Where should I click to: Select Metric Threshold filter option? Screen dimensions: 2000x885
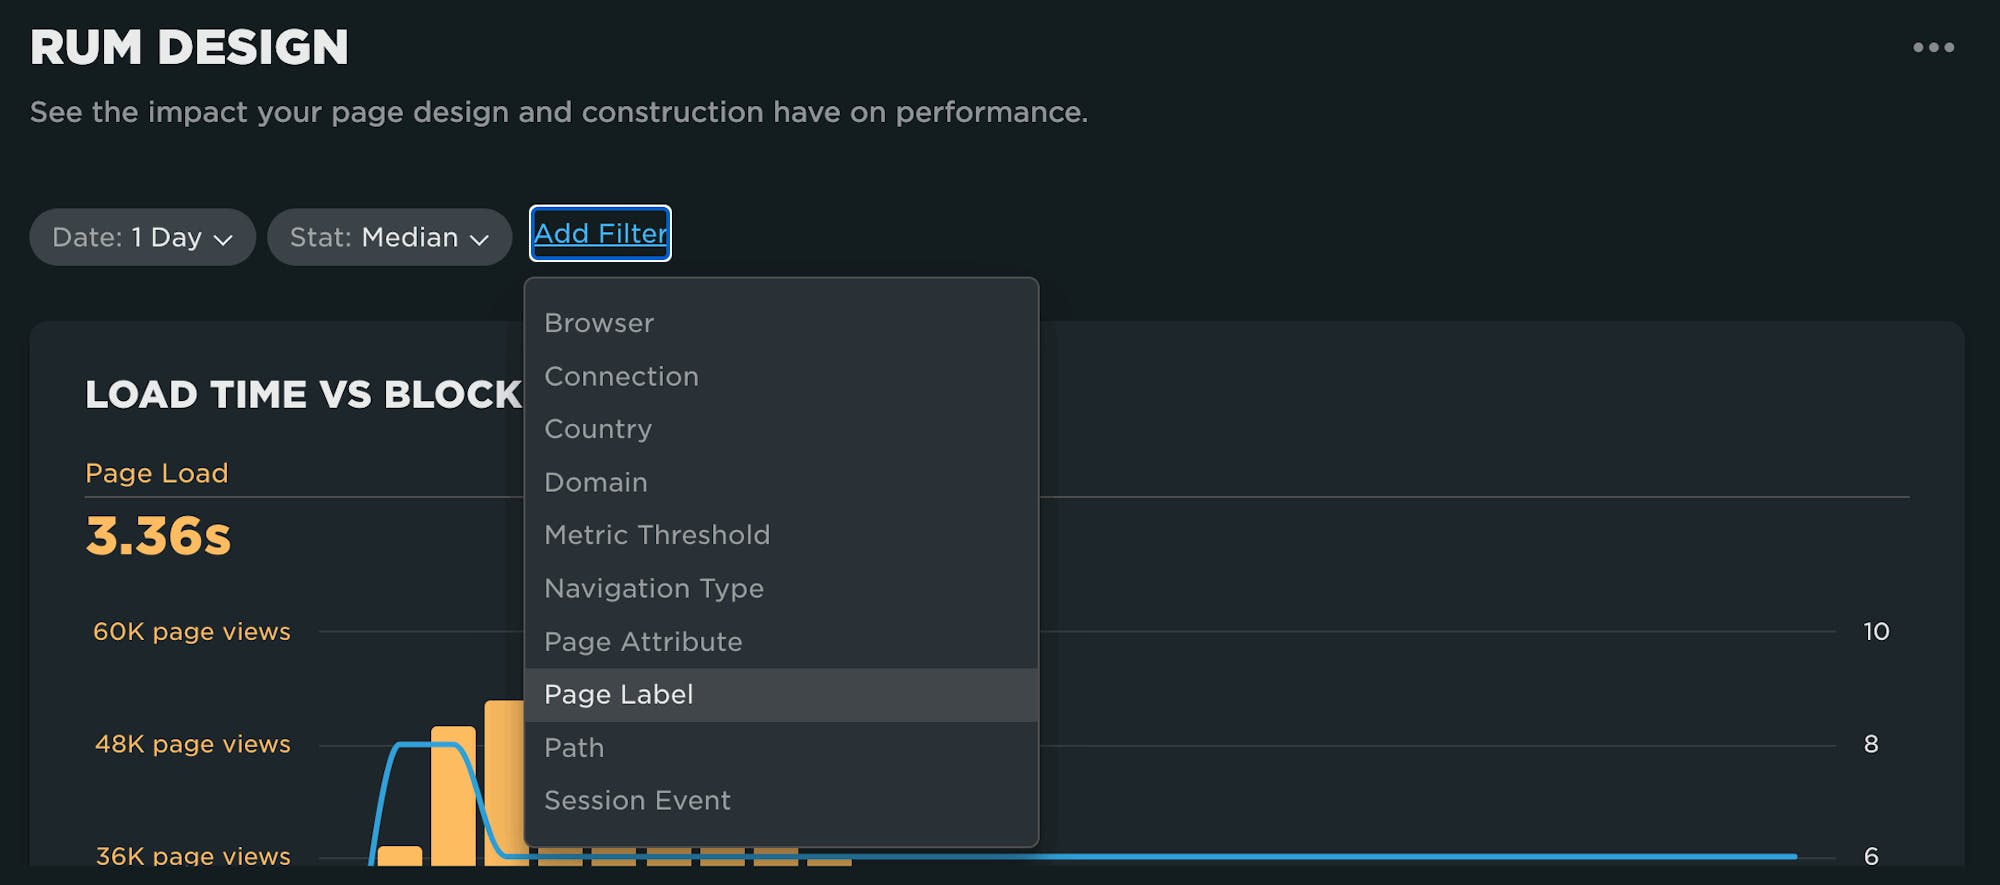click(x=657, y=535)
